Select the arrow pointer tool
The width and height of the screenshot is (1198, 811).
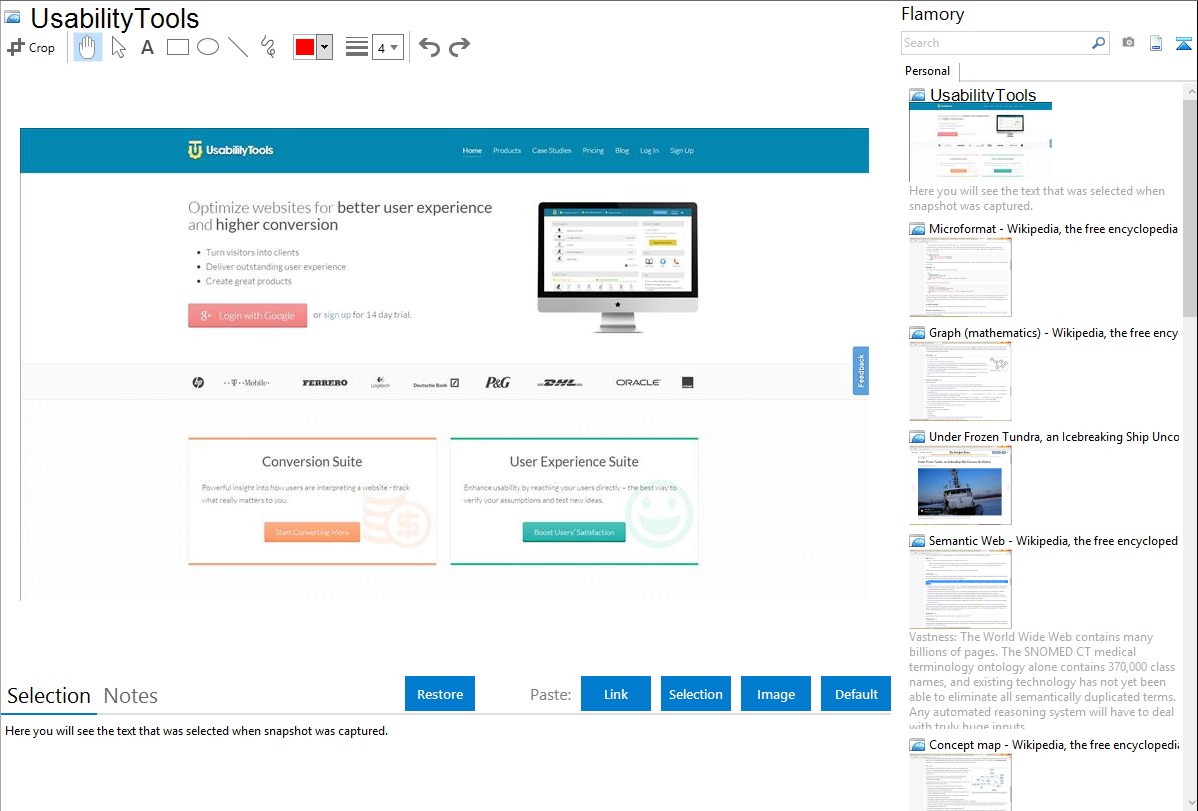[118, 47]
